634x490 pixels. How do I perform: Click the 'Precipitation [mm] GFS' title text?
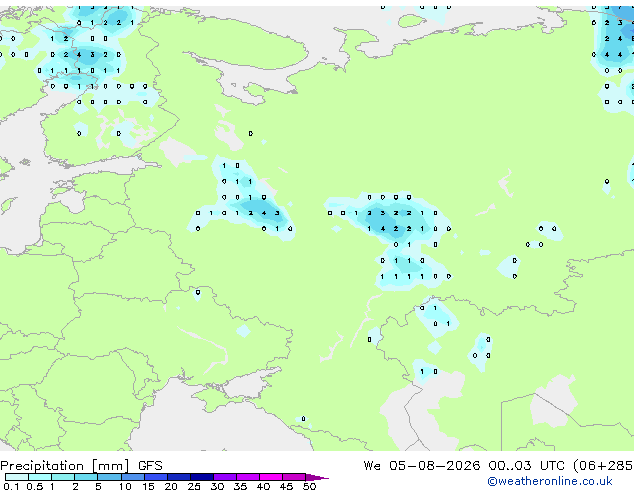click(x=81, y=466)
